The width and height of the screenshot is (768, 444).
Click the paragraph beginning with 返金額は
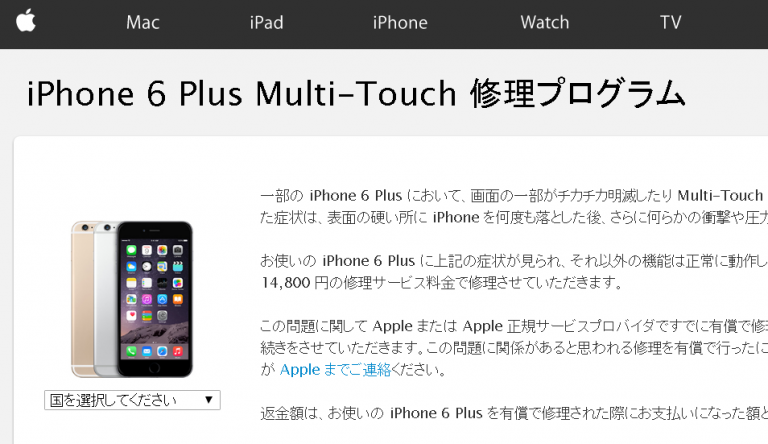(514, 413)
